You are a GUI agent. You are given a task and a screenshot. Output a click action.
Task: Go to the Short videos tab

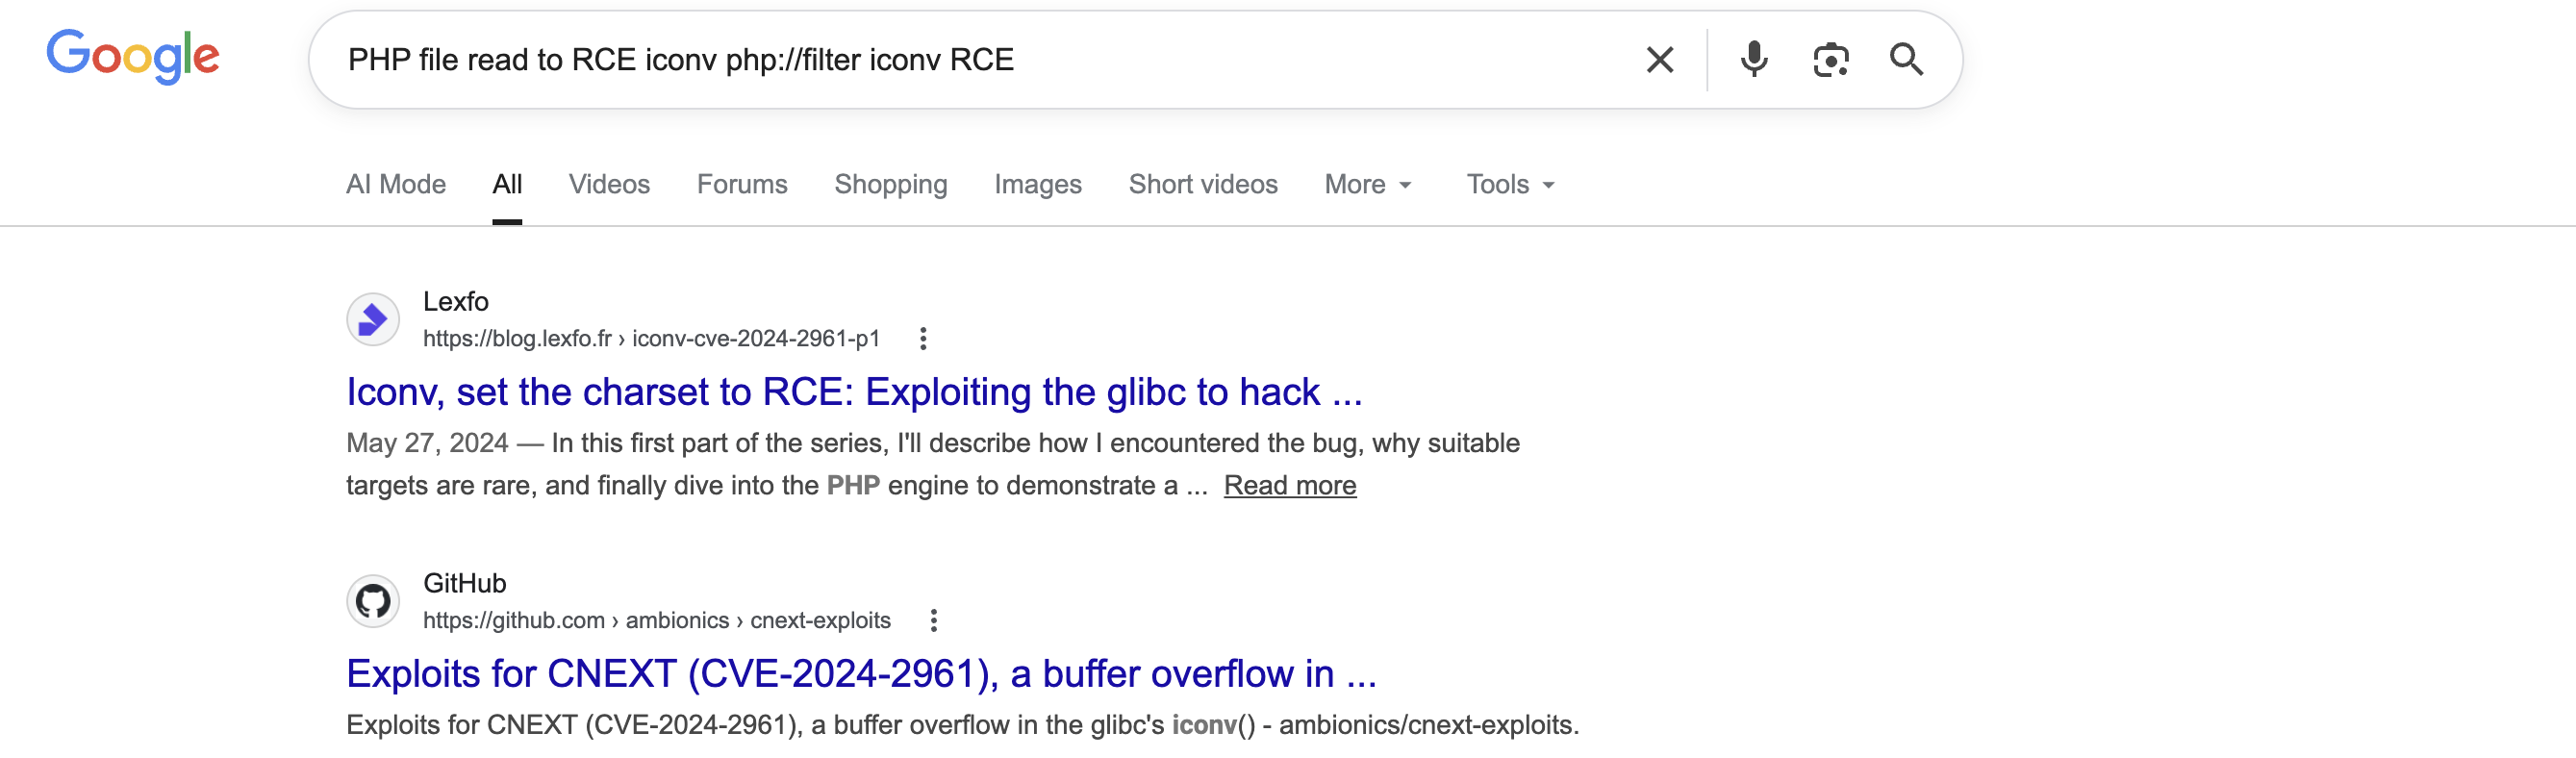tap(1203, 185)
